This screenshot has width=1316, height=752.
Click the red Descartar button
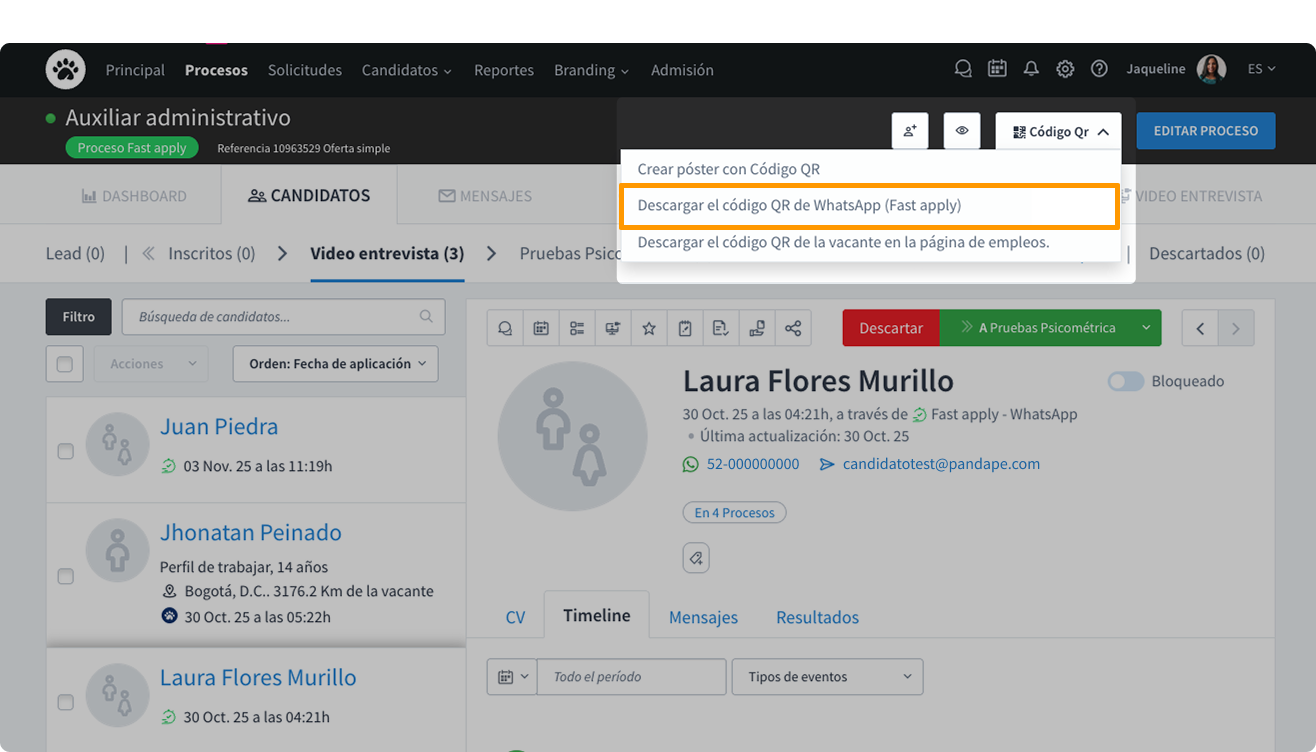tap(890, 328)
